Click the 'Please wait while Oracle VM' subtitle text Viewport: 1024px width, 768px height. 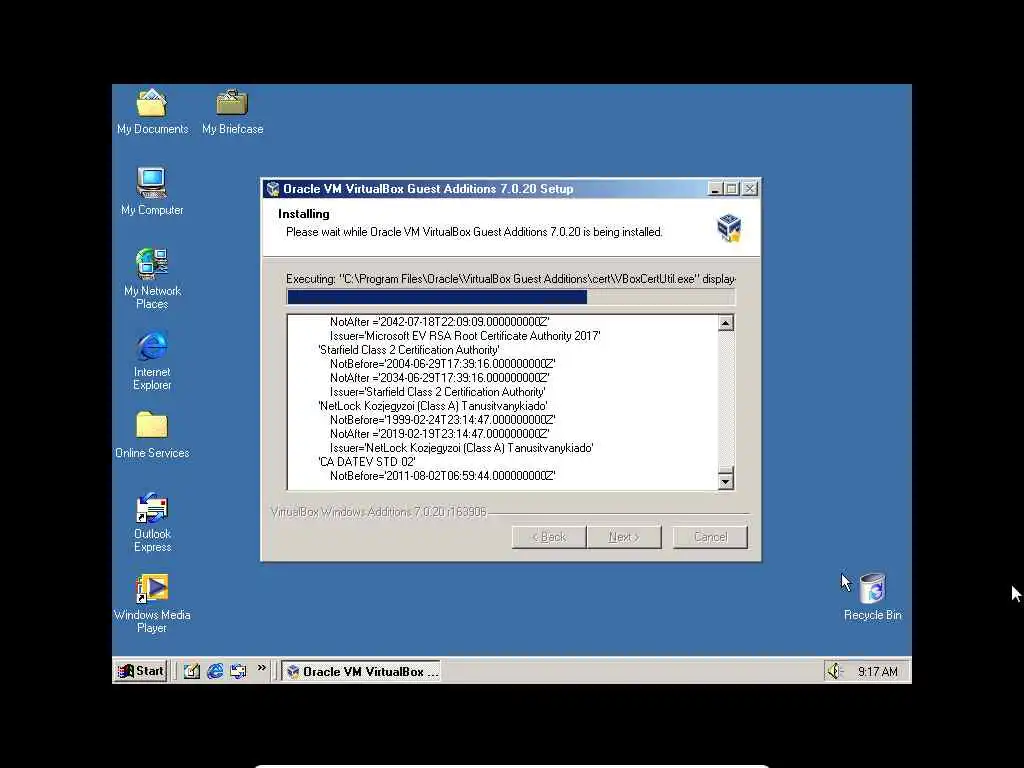[x=474, y=232]
